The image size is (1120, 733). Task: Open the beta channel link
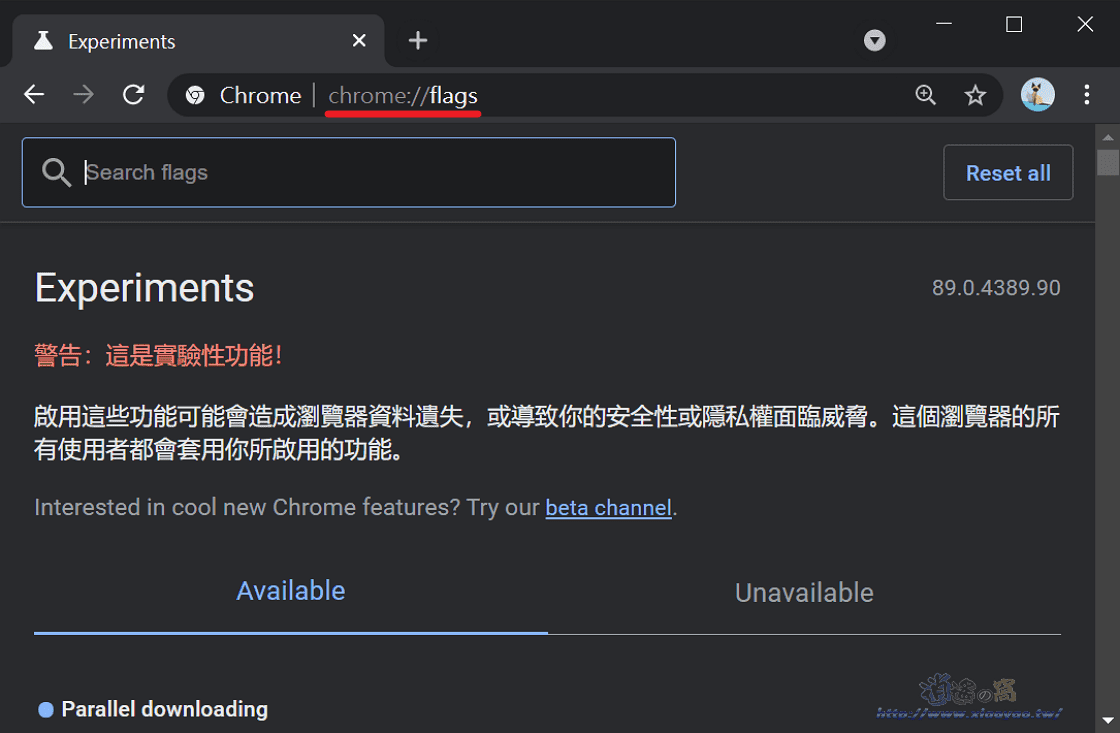(x=609, y=507)
